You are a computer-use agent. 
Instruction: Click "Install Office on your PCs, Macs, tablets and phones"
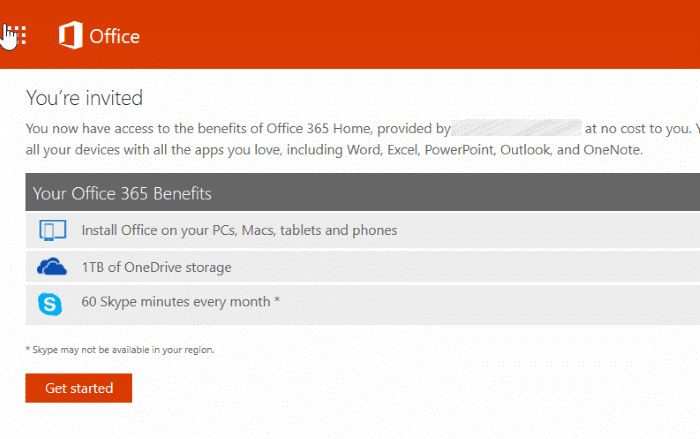tap(239, 230)
